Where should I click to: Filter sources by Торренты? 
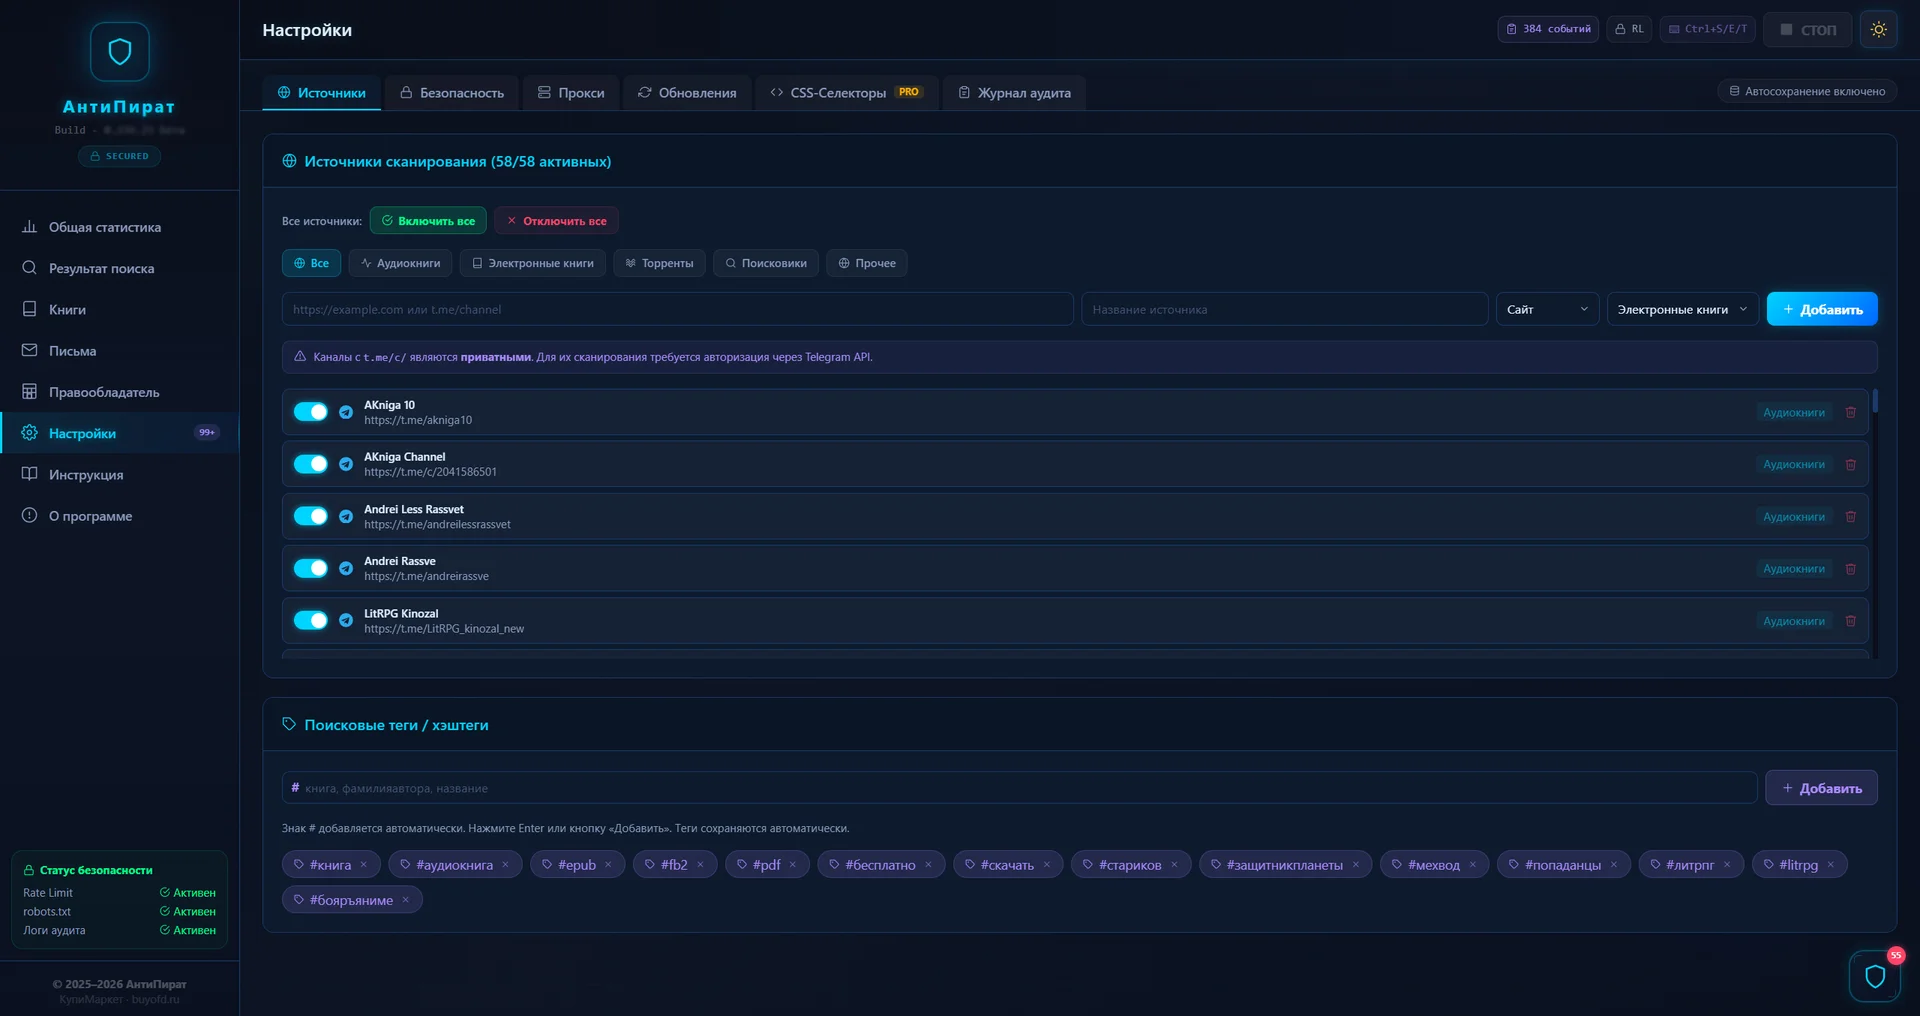659,263
